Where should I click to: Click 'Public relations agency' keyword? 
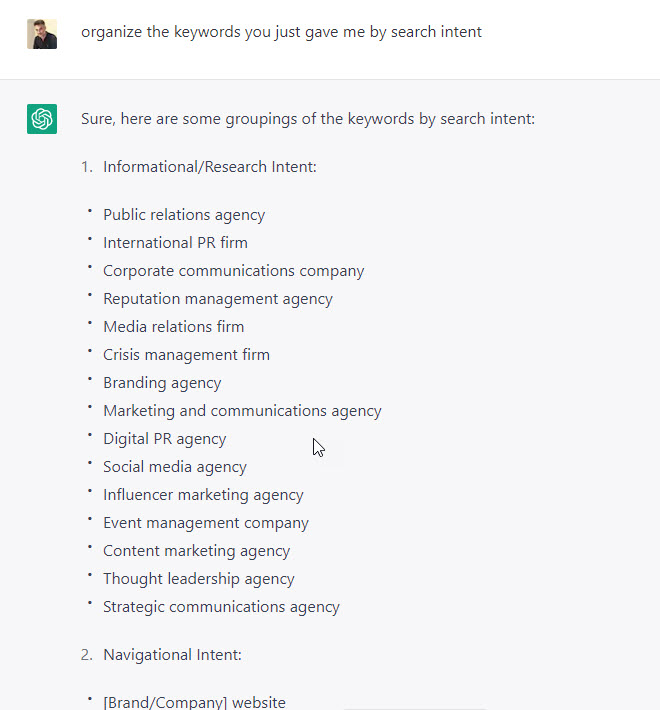pos(184,215)
